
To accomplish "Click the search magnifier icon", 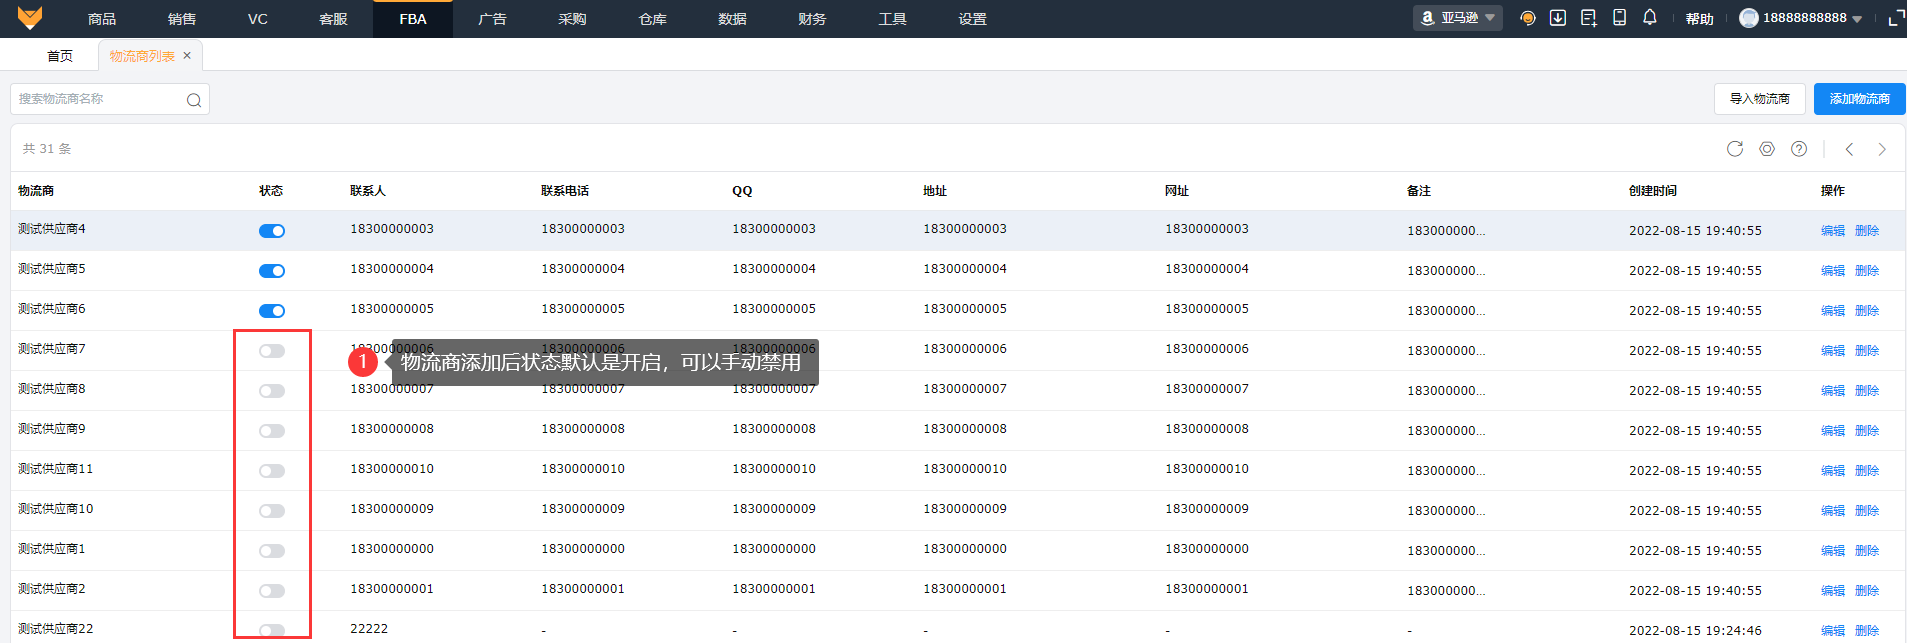I will click(x=194, y=100).
